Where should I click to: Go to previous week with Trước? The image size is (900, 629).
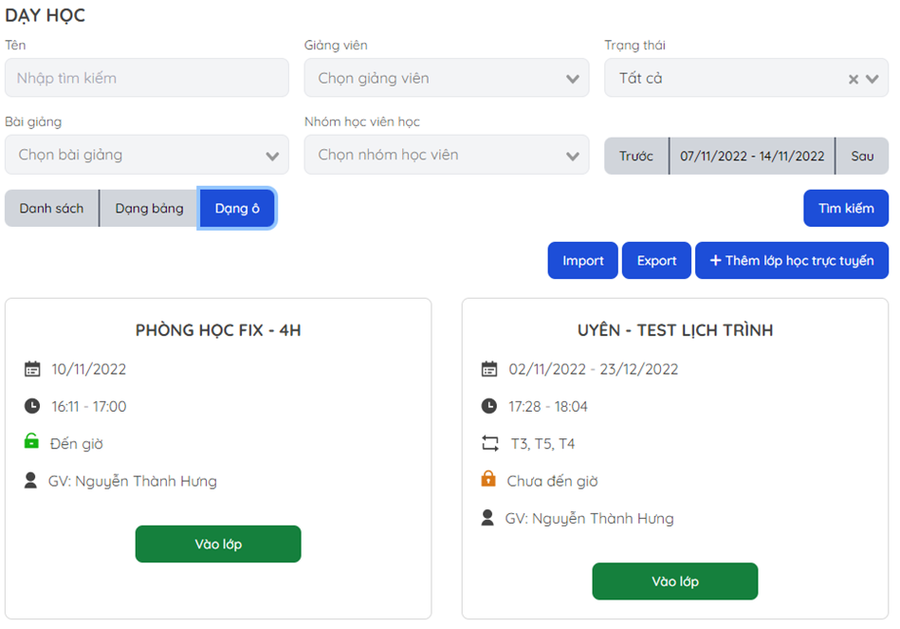tap(636, 156)
